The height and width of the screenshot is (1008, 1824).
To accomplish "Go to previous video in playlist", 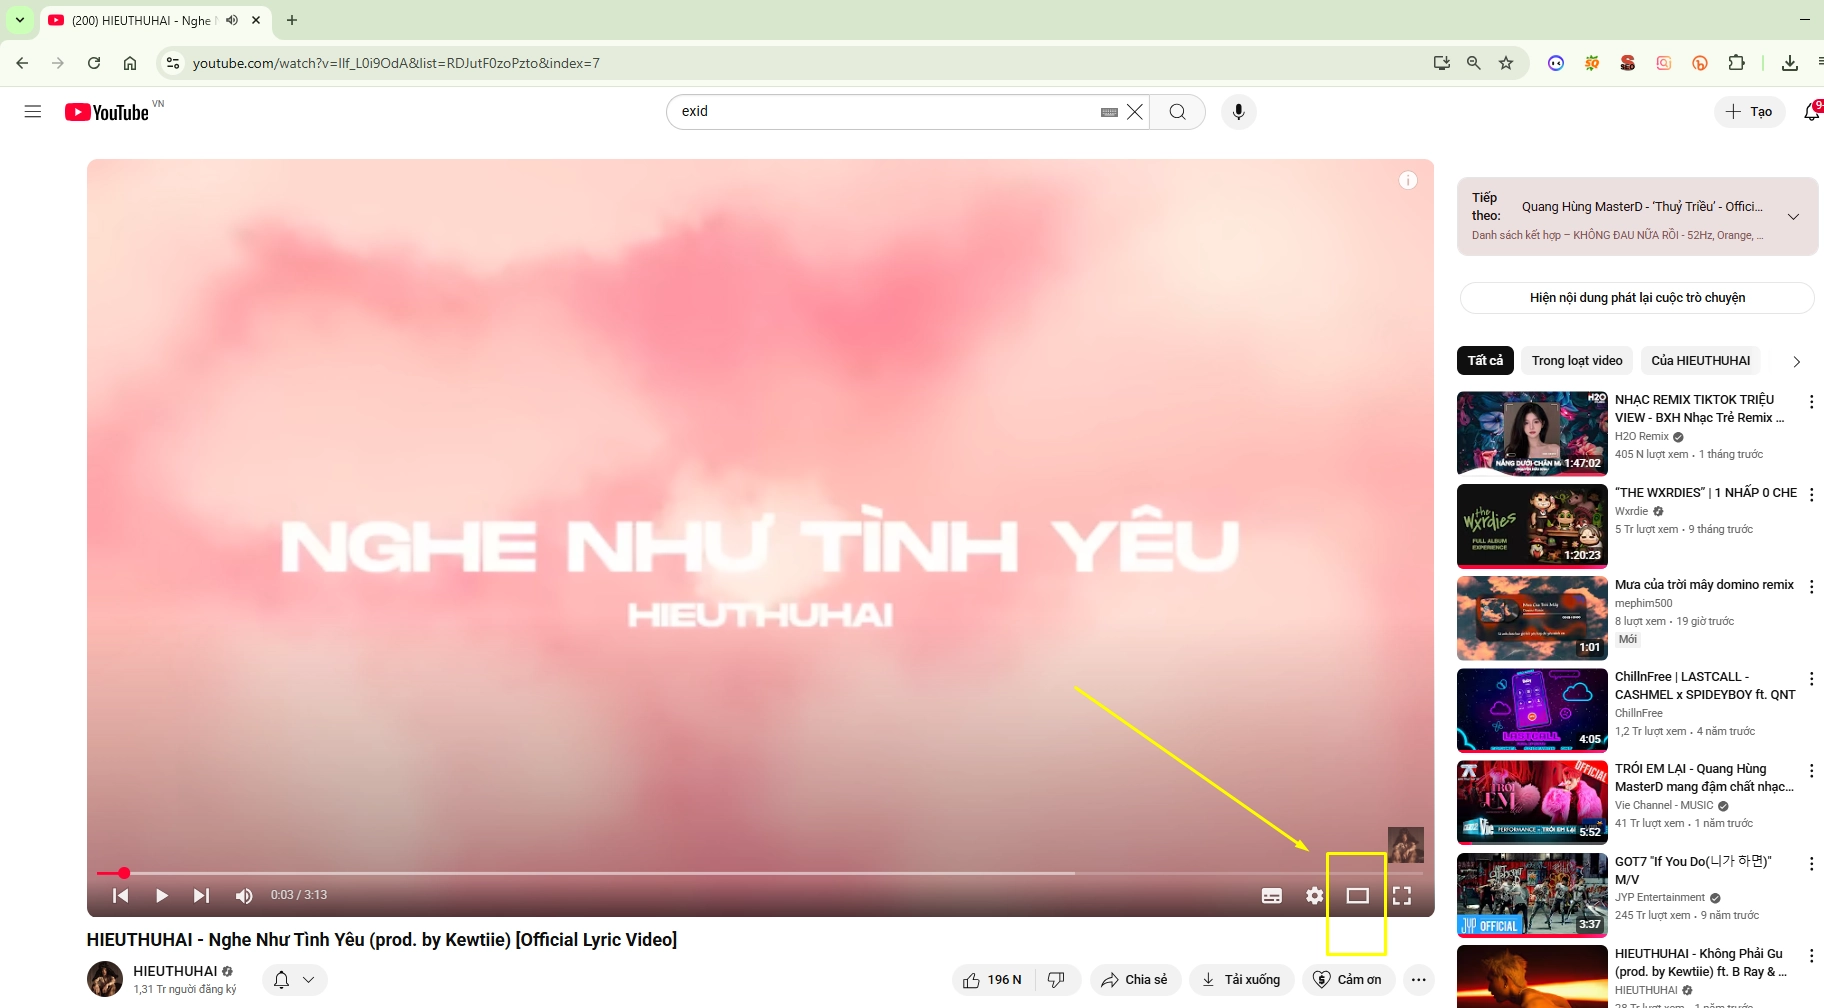I will click(x=120, y=896).
